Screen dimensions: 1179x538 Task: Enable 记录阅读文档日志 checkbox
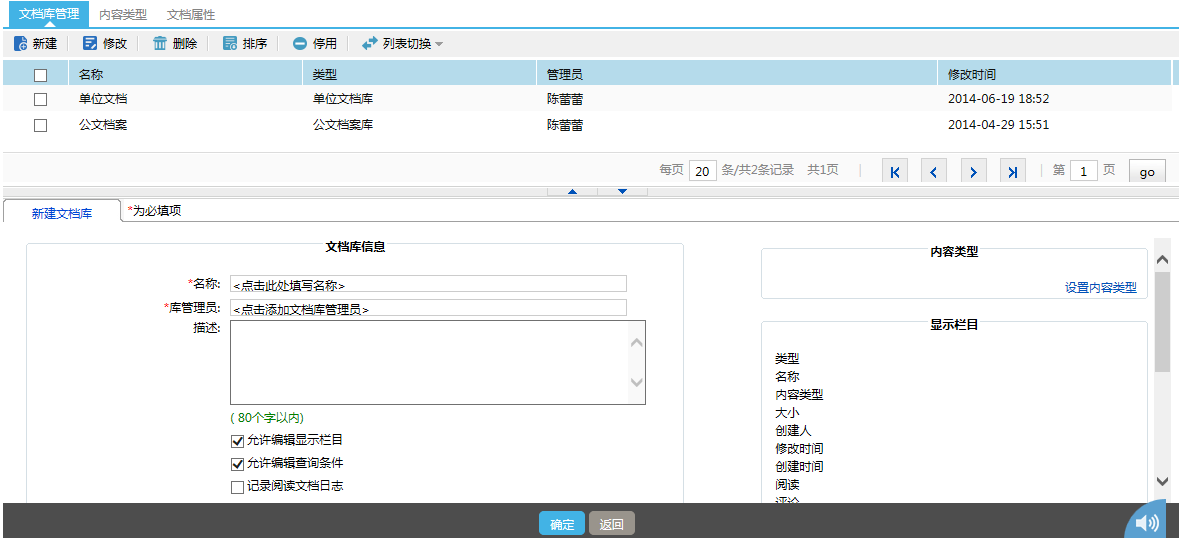coord(237,487)
